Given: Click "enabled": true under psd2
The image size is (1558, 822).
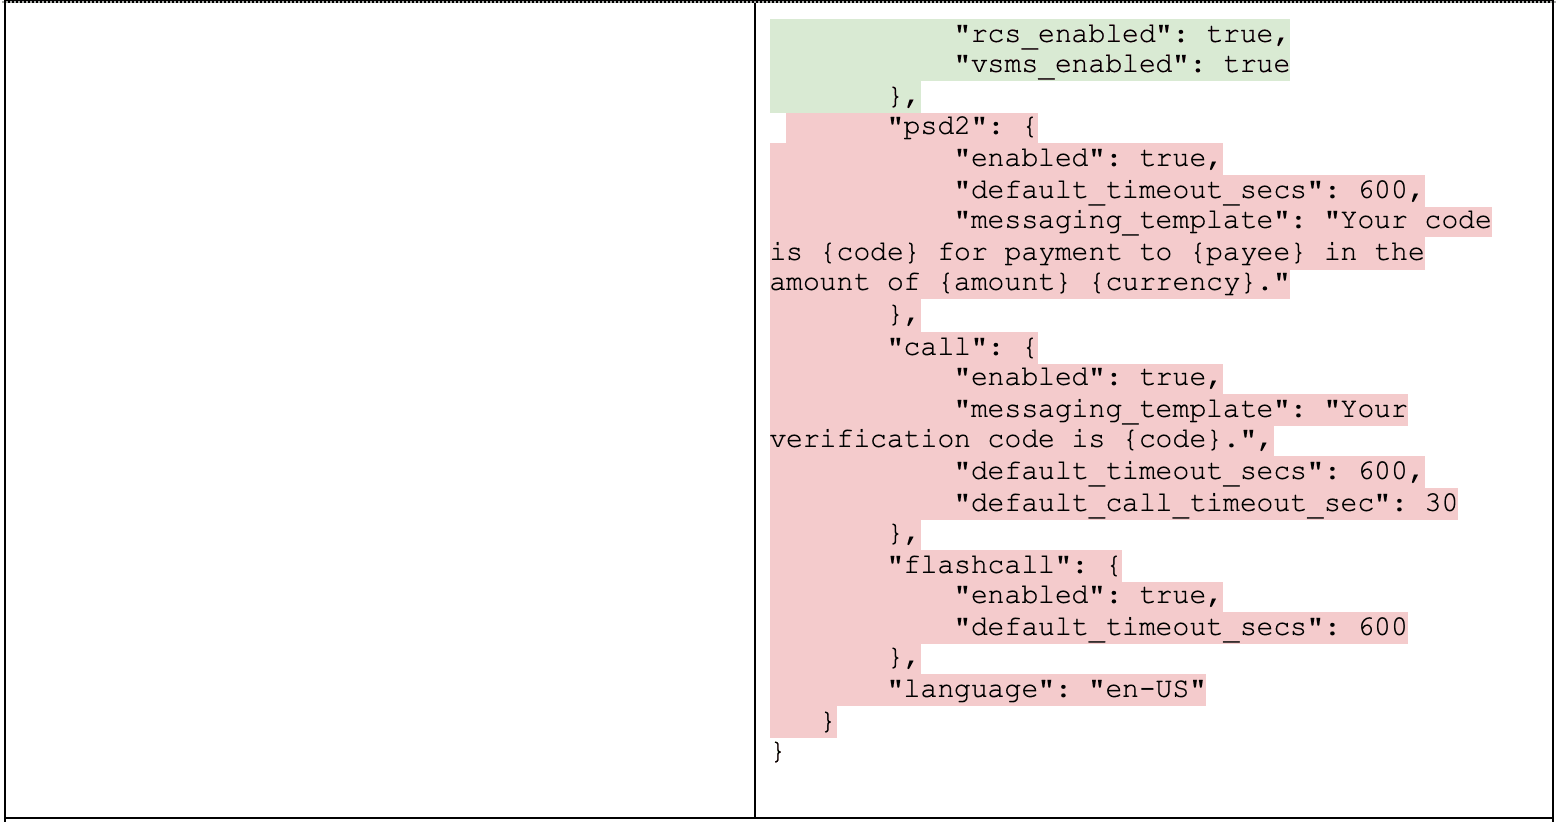Looking at the screenshot, I should tap(1087, 159).
